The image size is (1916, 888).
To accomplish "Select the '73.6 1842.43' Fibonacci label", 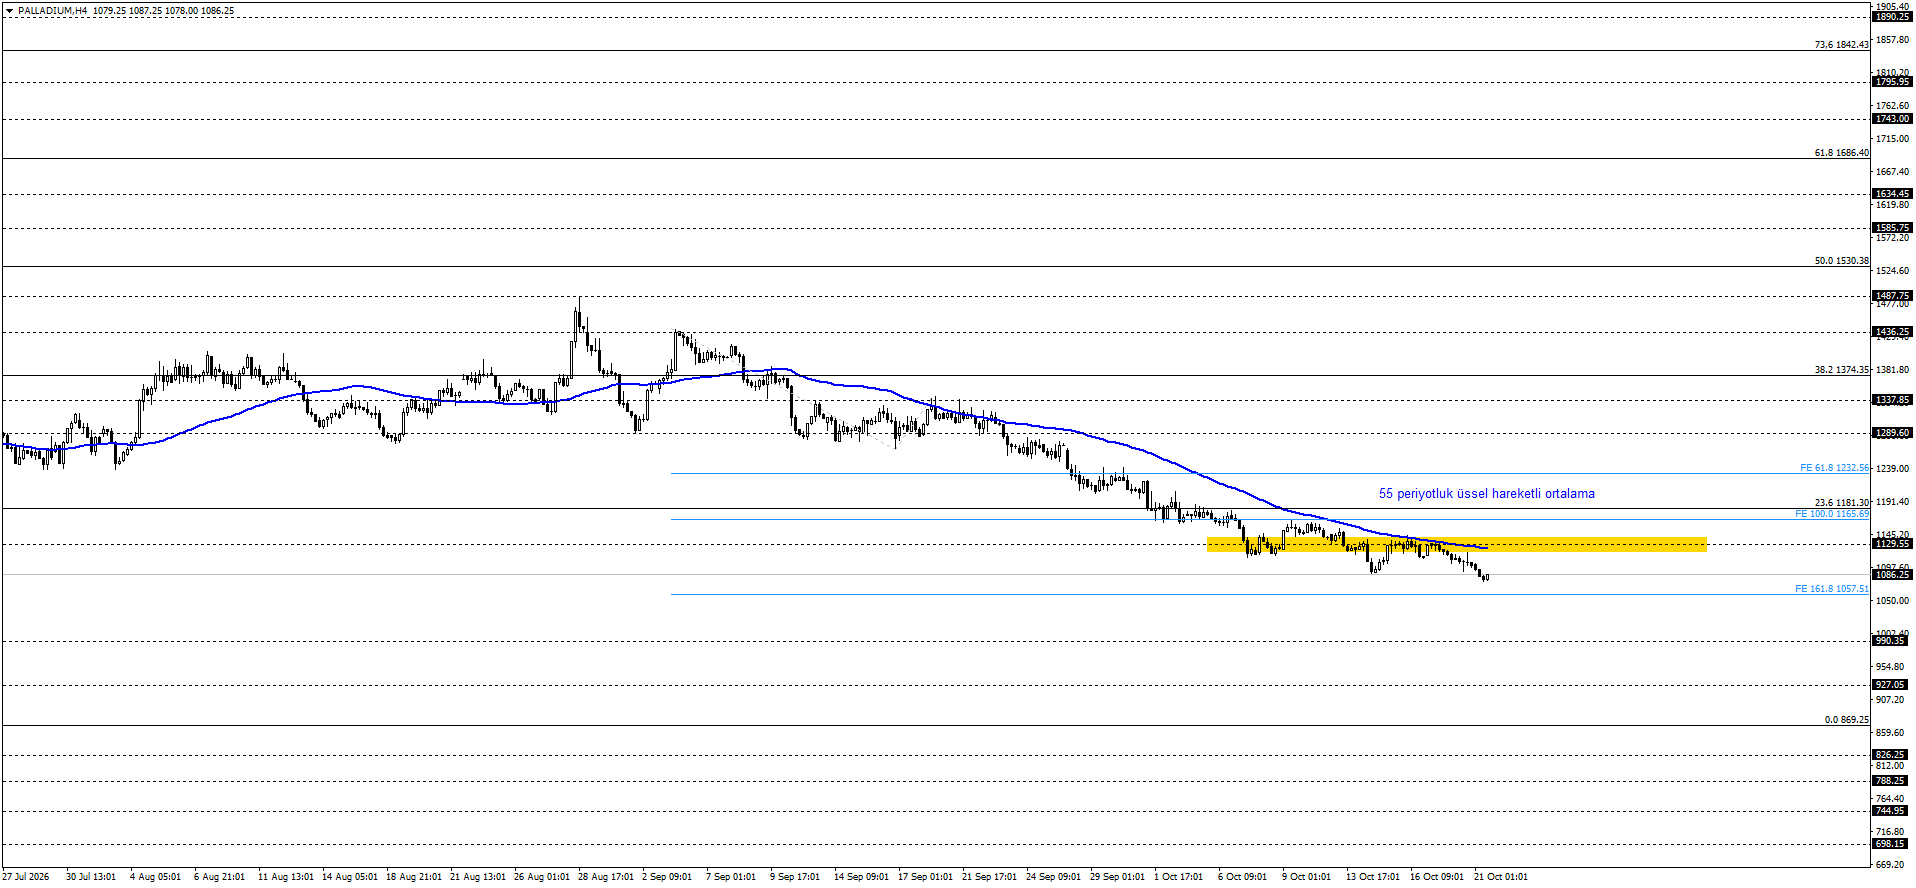I will click(x=1841, y=45).
